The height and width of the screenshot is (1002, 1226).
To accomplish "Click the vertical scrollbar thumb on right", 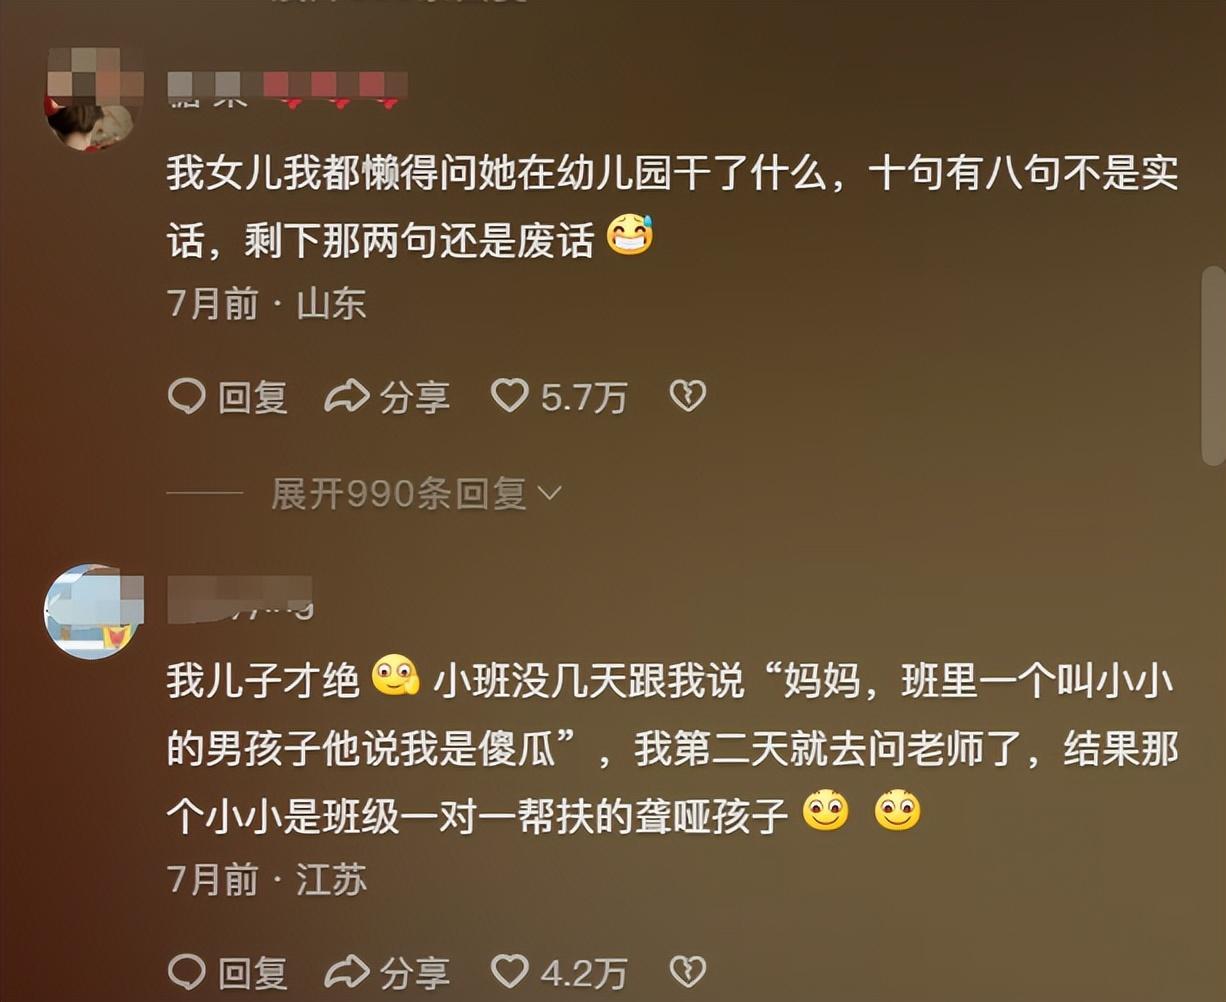I will (1213, 365).
